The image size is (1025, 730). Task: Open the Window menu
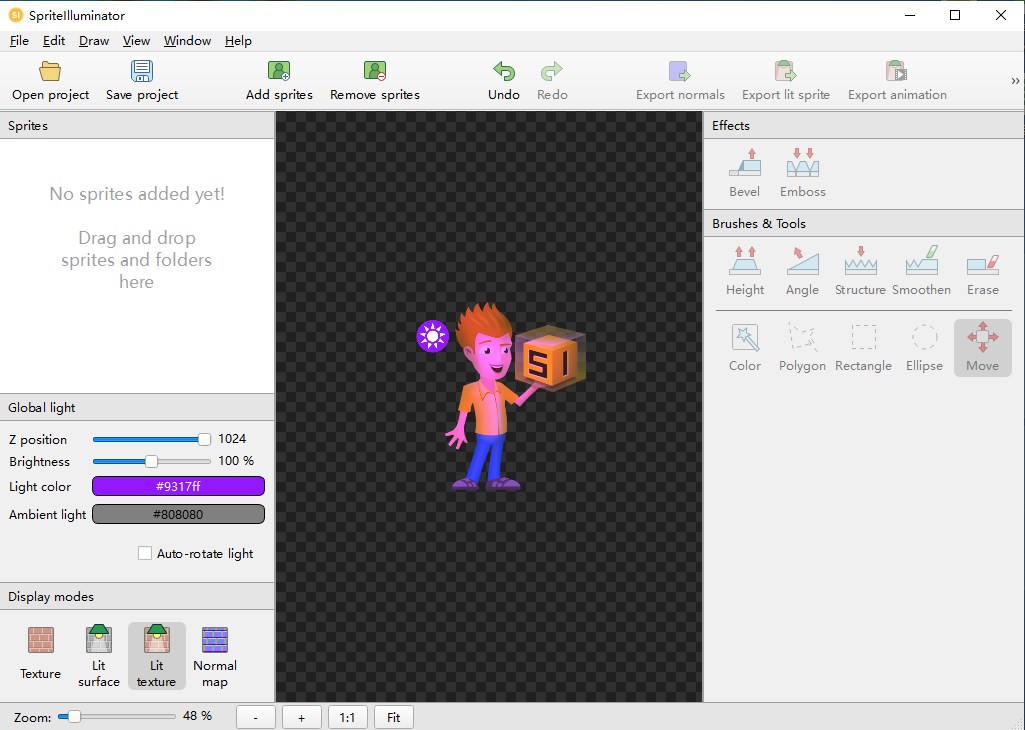point(187,41)
